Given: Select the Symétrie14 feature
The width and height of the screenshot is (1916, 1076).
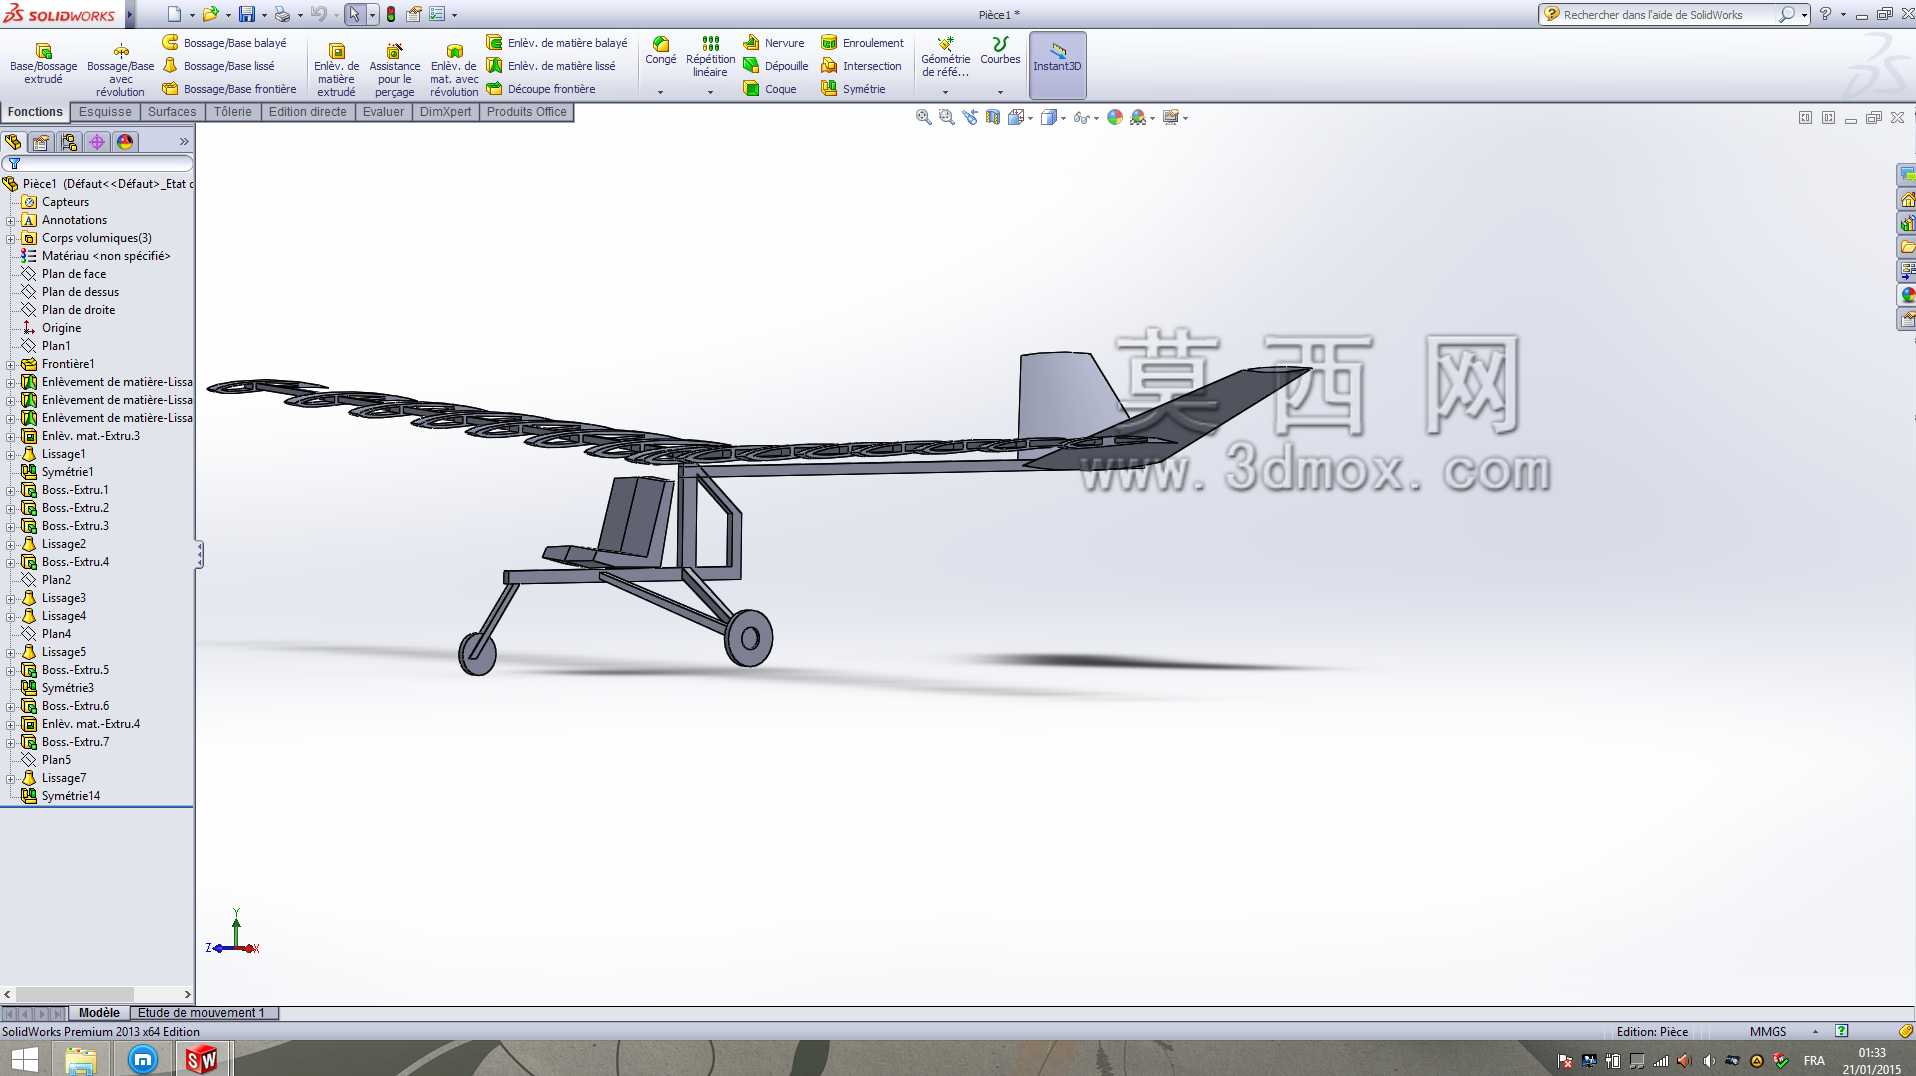Looking at the screenshot, I should tap(70, 796).
